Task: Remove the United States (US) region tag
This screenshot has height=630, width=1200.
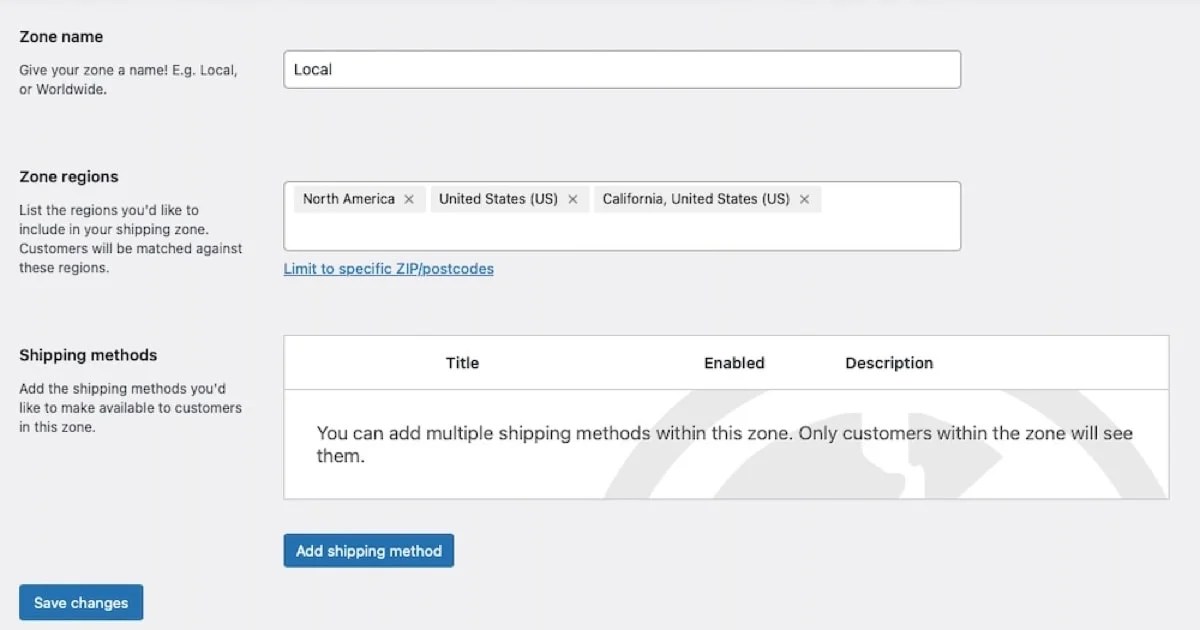Action: coord(573,199)
